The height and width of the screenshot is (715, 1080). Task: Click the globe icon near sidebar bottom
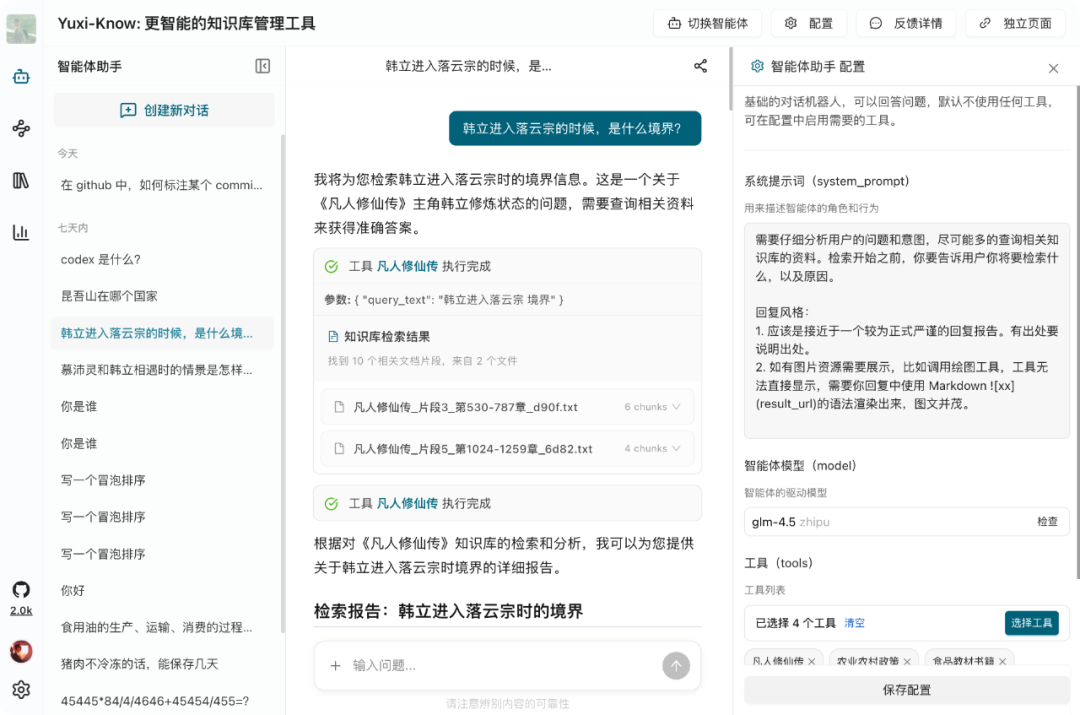21,651
